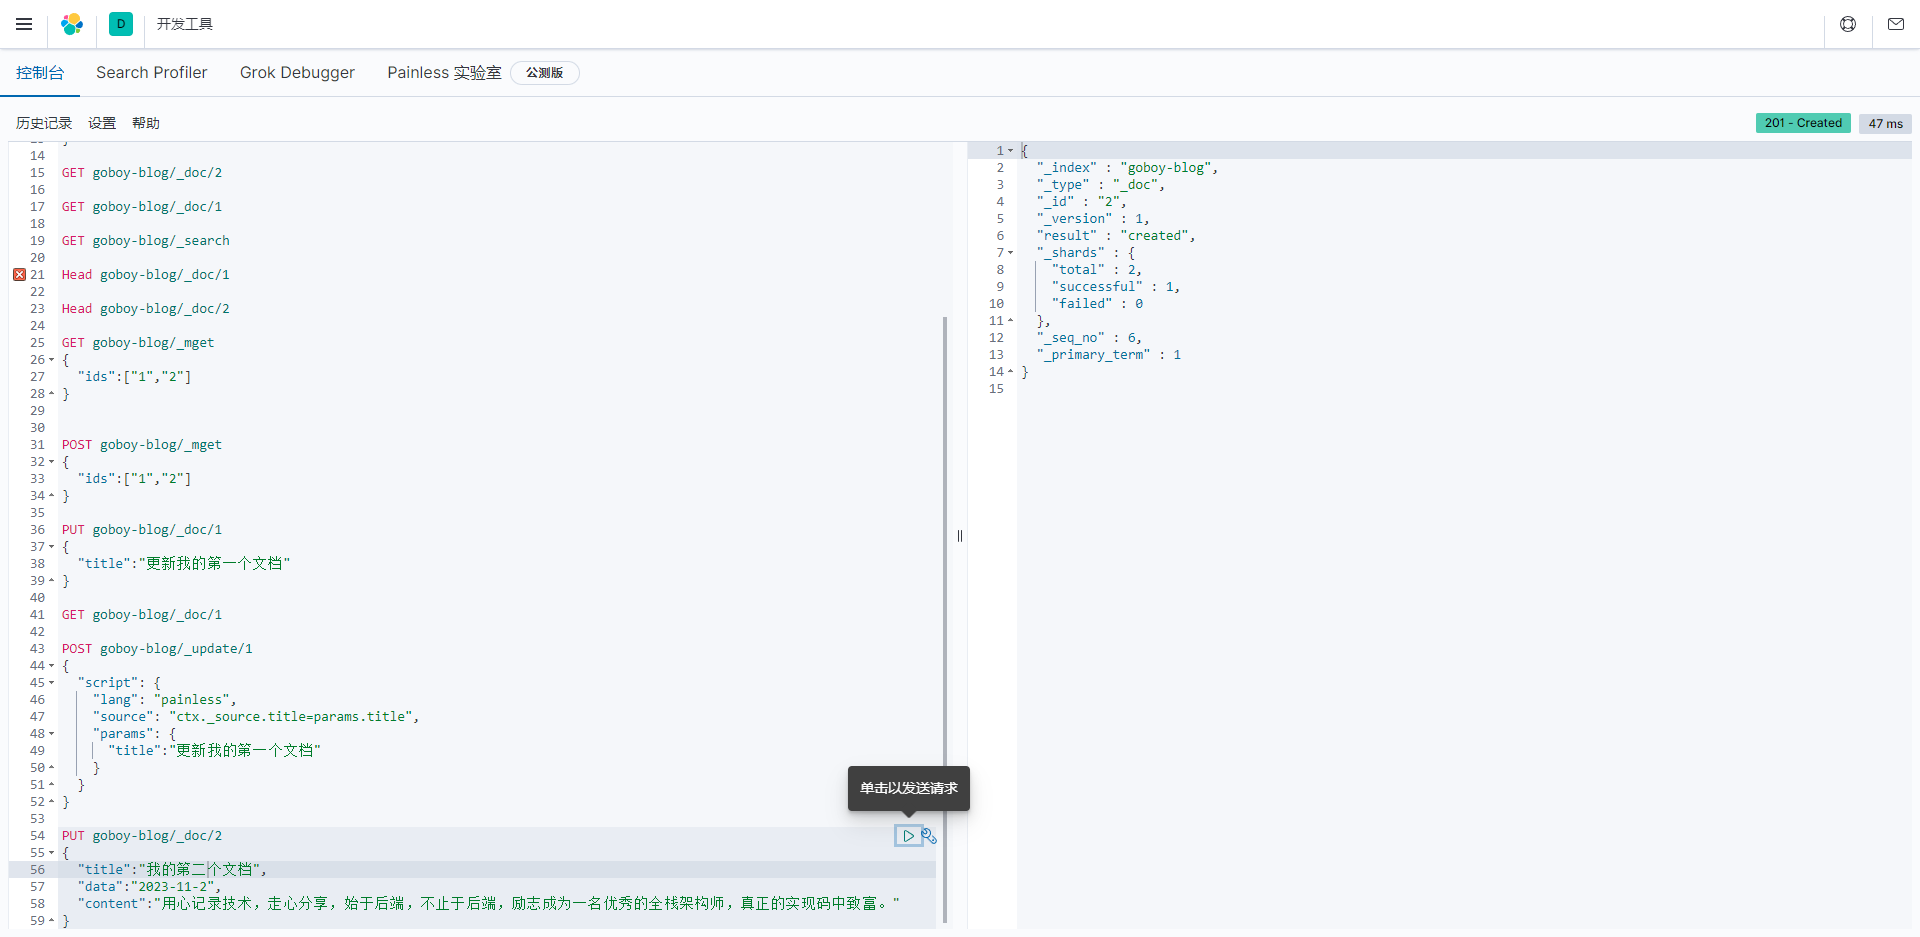Click the 开发工具 breadcrumb
This screenshot has width=1920, height=937.
[185, 24]
